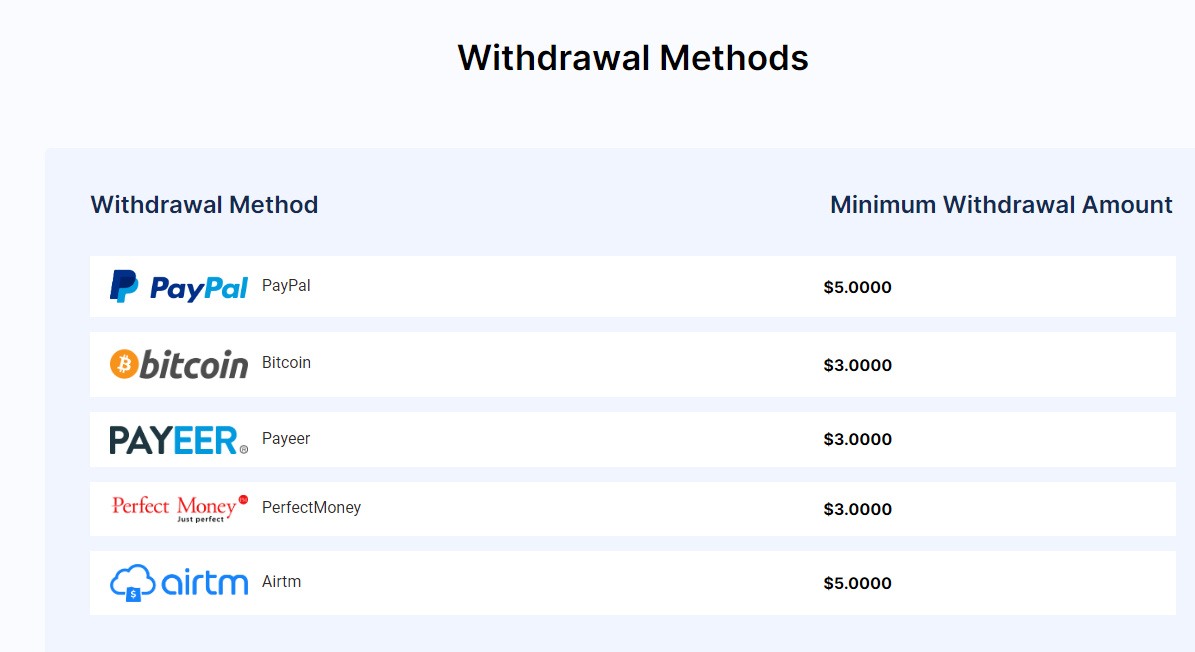Select the Airtm text label

tap(281, 582)
